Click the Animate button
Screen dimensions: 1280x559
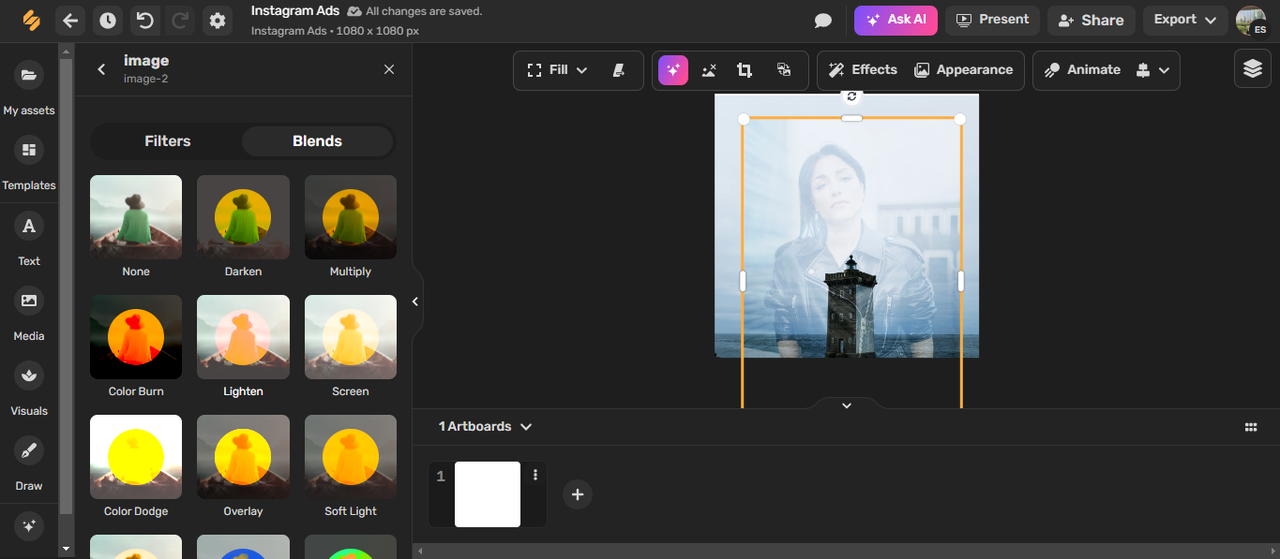(x=1082, y=70)
